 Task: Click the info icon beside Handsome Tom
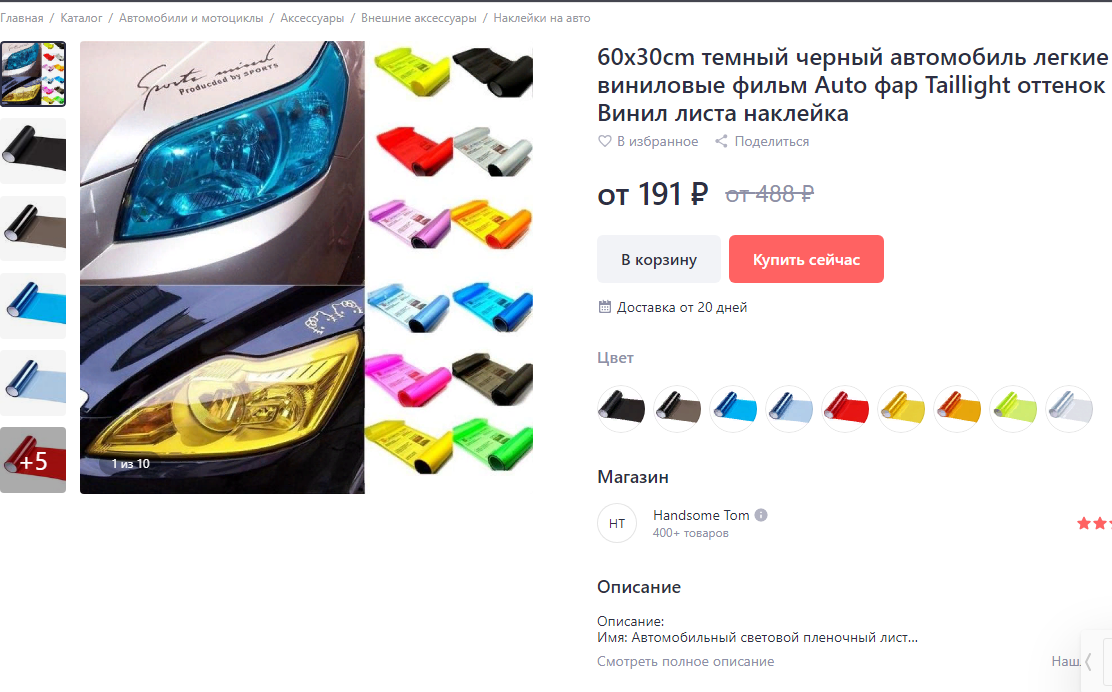click(761, 515)
